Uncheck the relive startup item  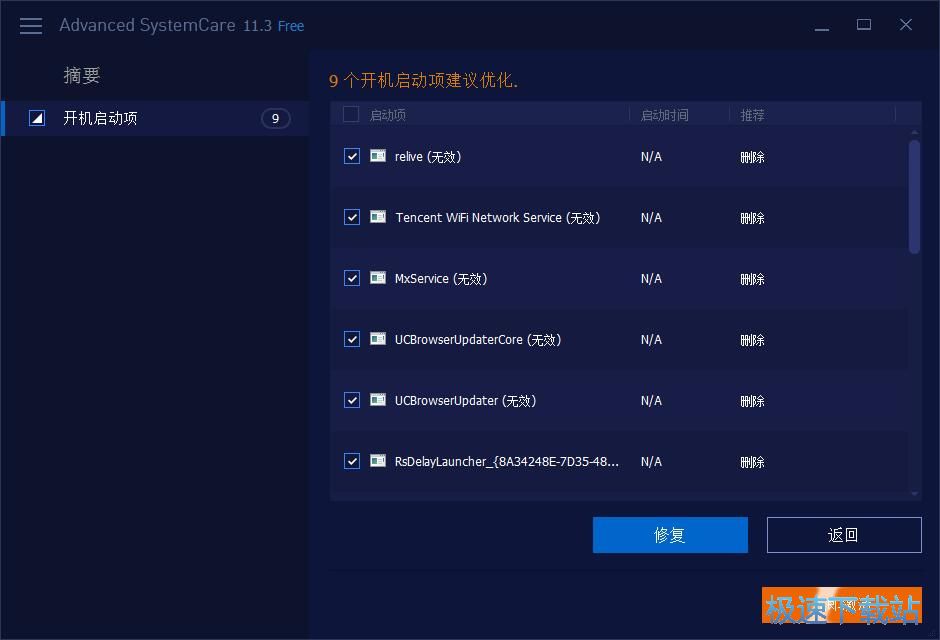click(351, 156)
